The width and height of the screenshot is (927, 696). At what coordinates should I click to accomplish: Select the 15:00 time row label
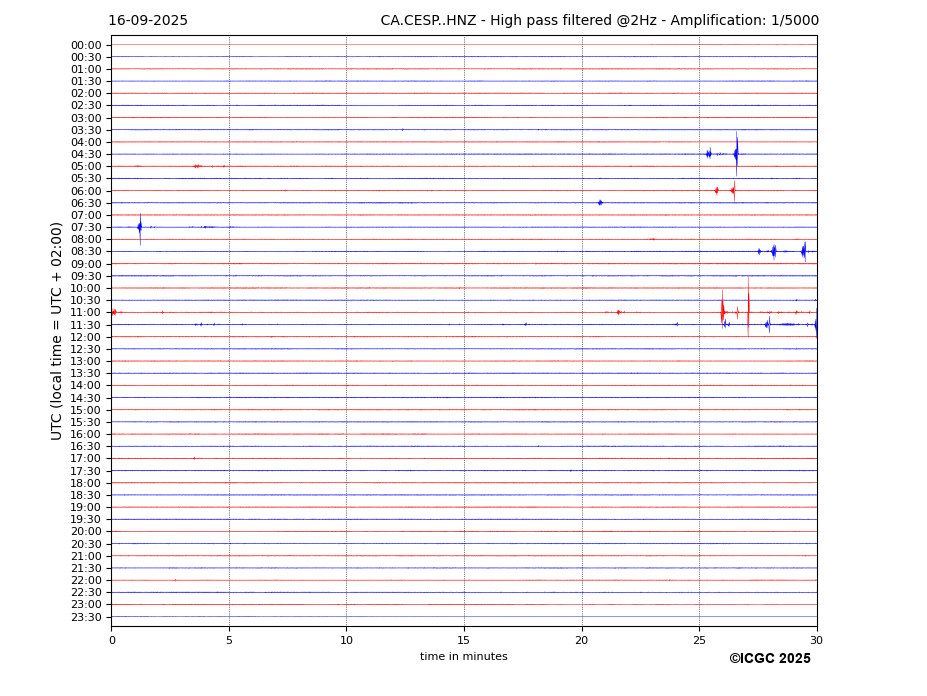pos(86,410)
